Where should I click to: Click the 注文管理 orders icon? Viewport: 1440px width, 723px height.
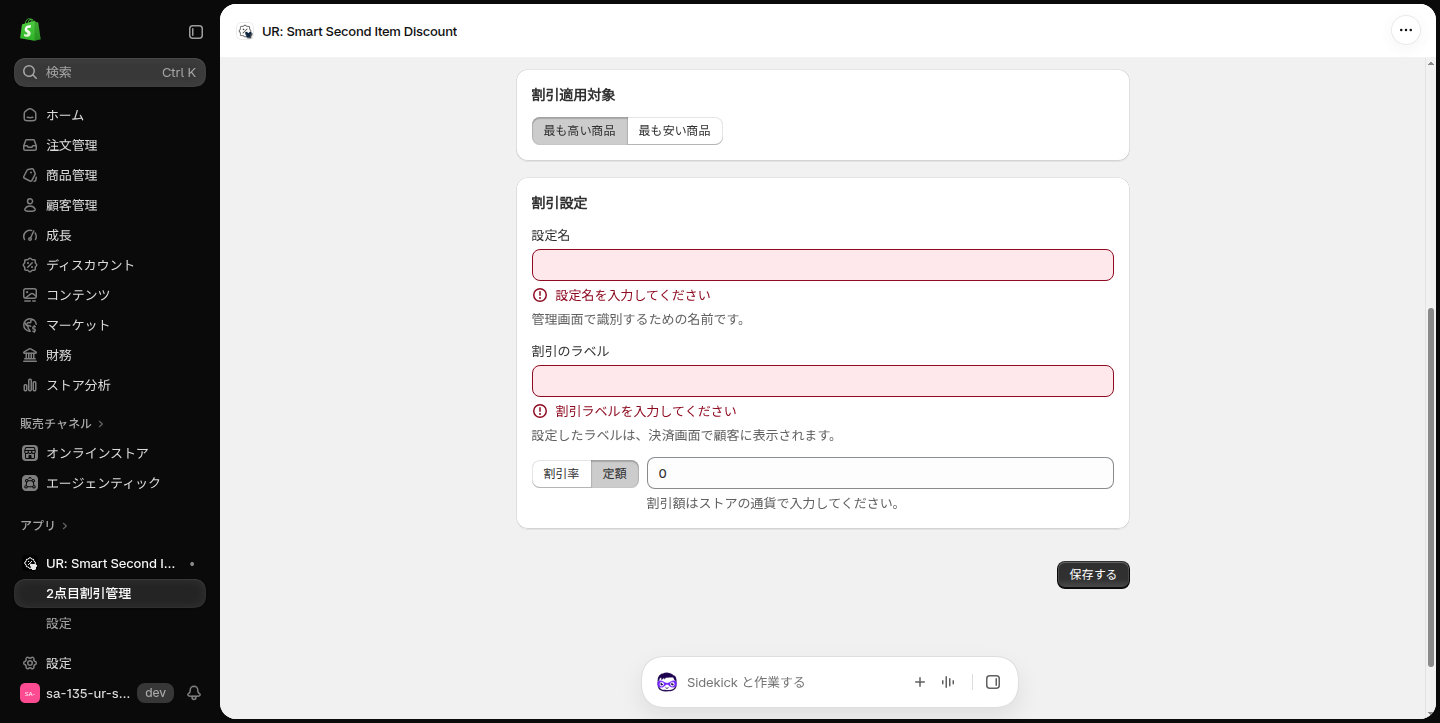30,145
